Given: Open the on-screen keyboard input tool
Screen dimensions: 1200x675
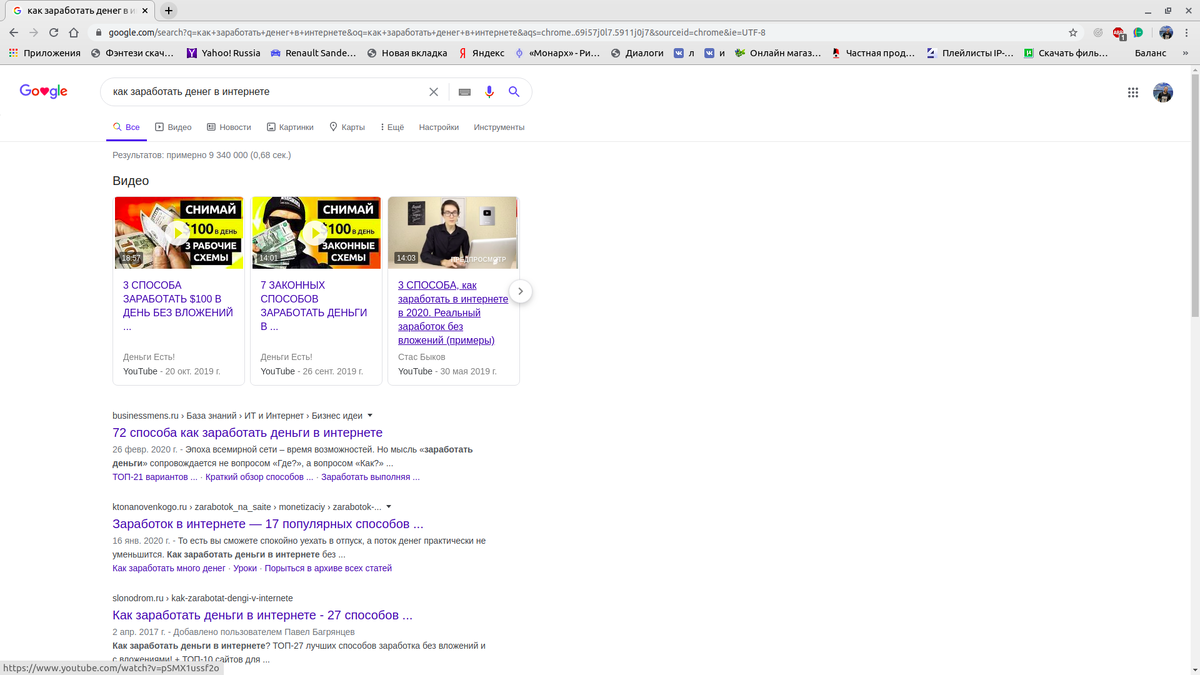Looking at the screenshot, I should tap(464, 91).
